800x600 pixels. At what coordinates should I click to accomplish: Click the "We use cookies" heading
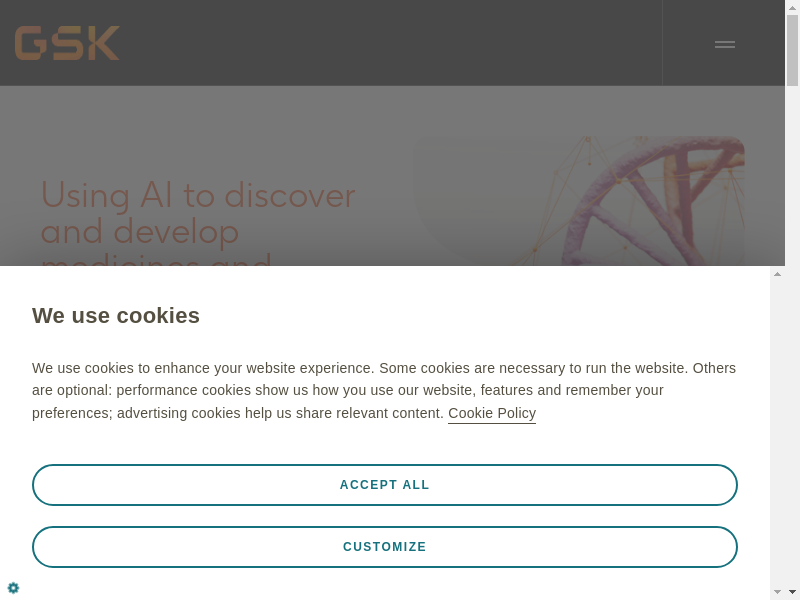coord(116,316)
